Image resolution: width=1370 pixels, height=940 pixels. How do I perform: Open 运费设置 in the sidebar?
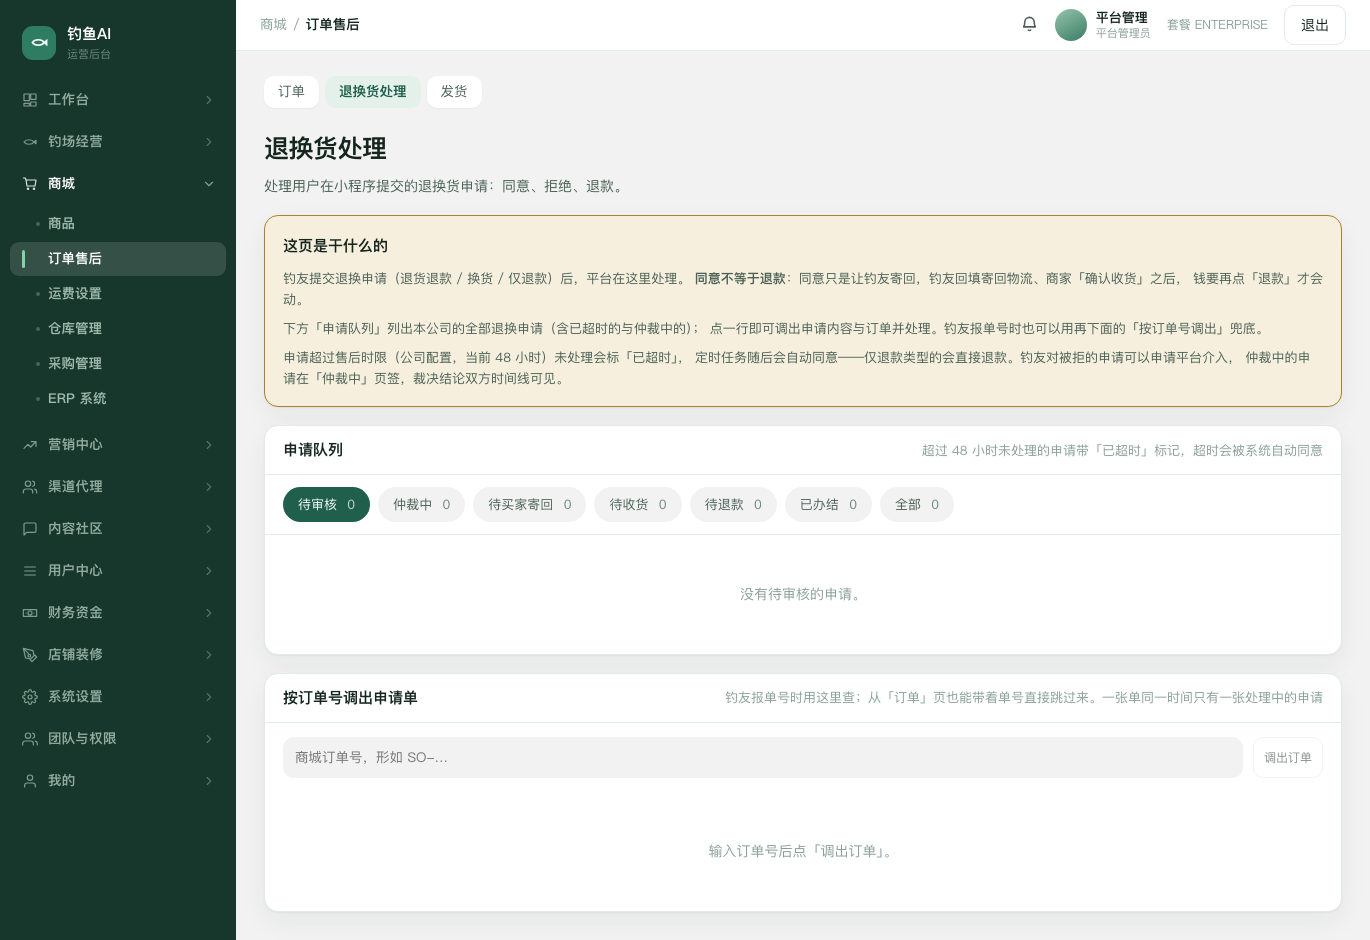pyautogui.click(x=118, y=294)
